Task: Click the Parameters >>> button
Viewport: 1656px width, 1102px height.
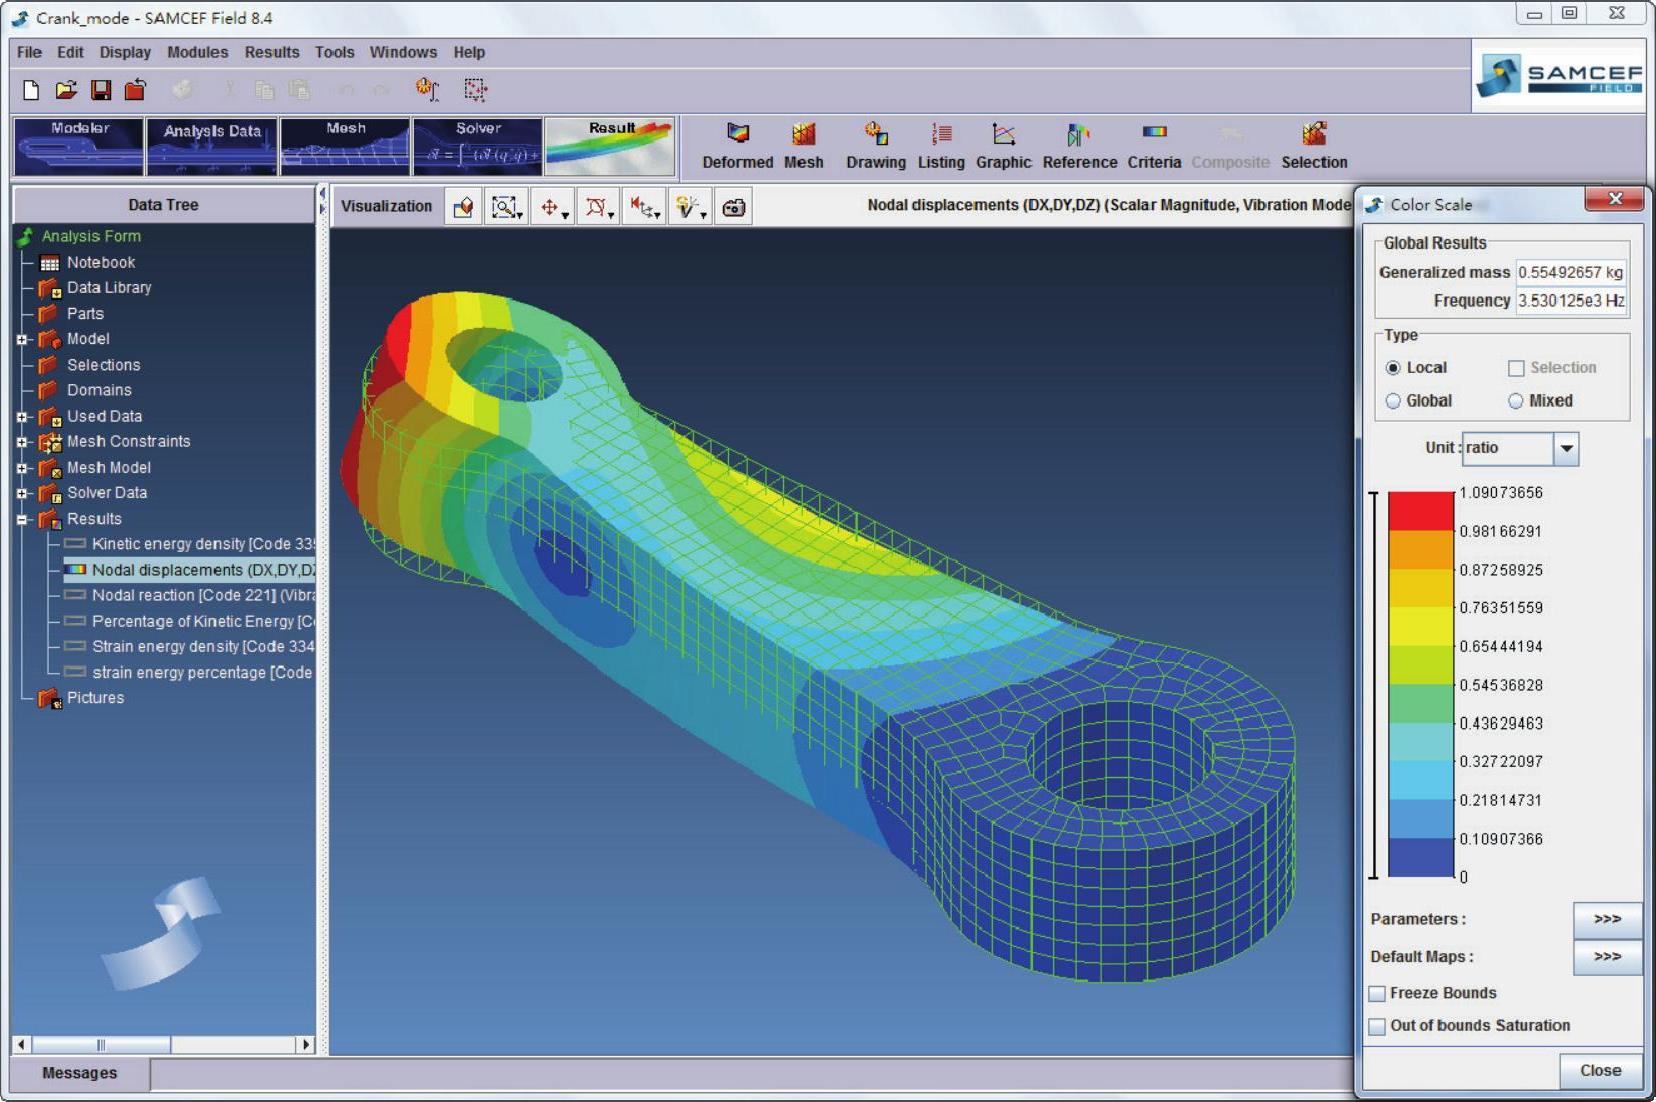Action: [x=1606, y=919]
